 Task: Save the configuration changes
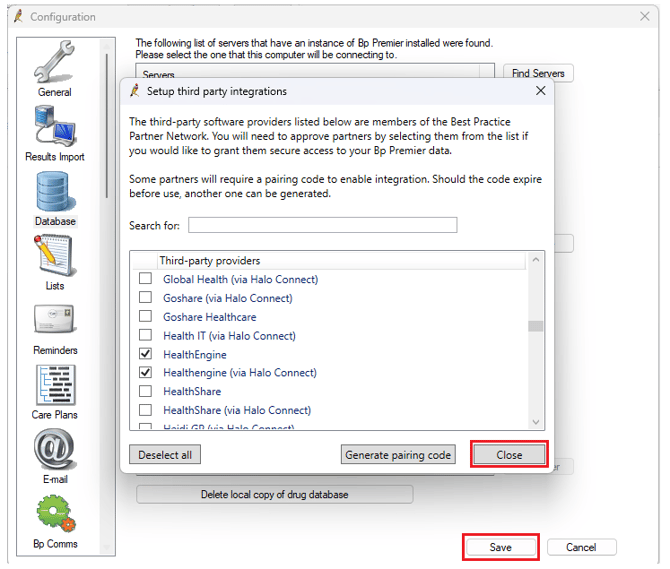[x=500, y=547]
